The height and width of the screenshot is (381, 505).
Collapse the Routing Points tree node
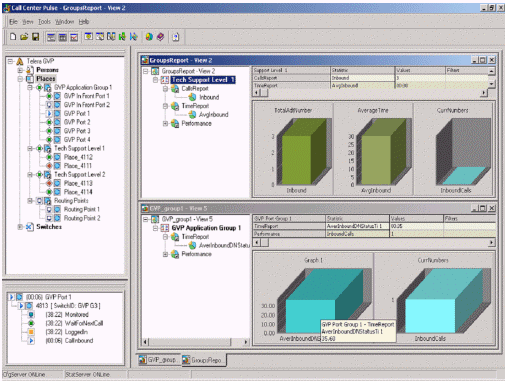click(30, 201)
